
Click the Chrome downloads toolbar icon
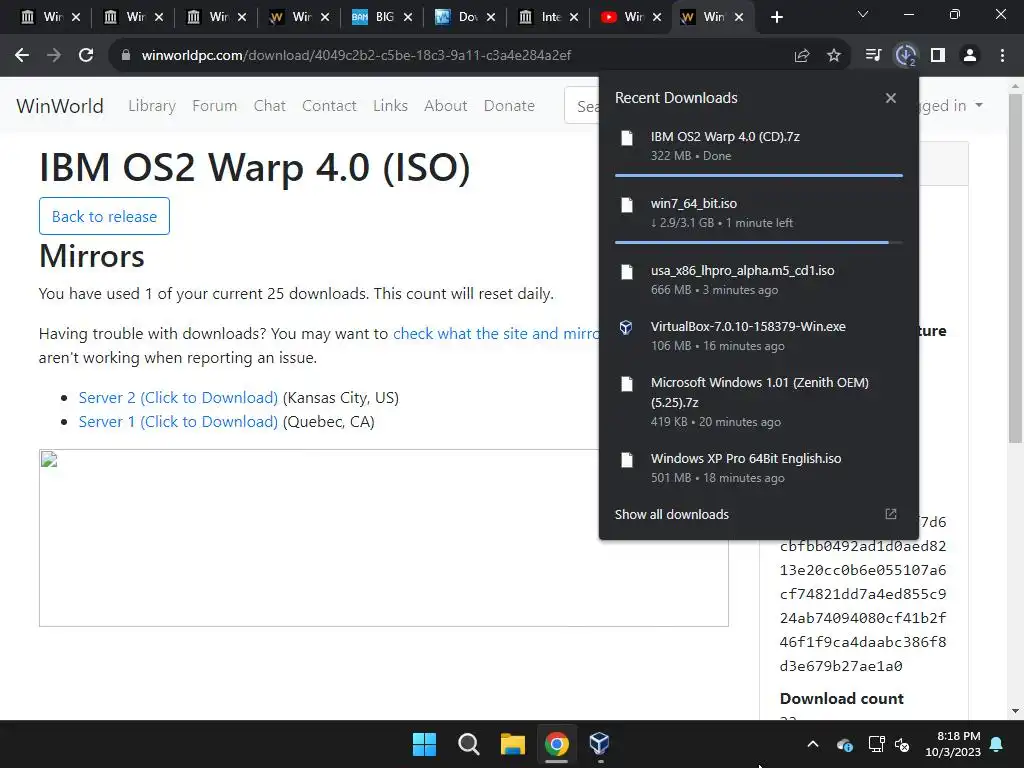coord(906,56)
